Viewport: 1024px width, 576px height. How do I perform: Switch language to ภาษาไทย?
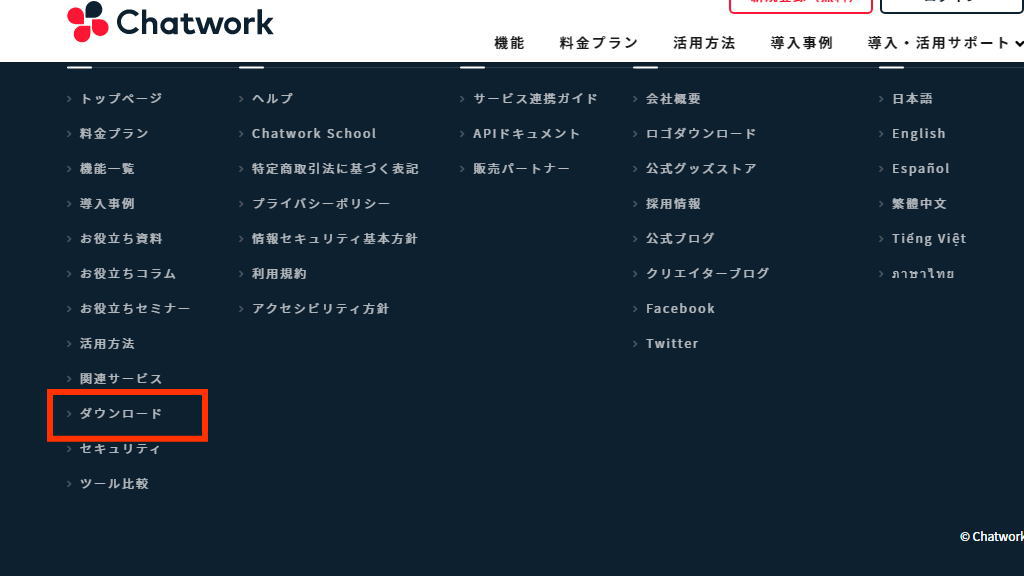tap(923, 274)
